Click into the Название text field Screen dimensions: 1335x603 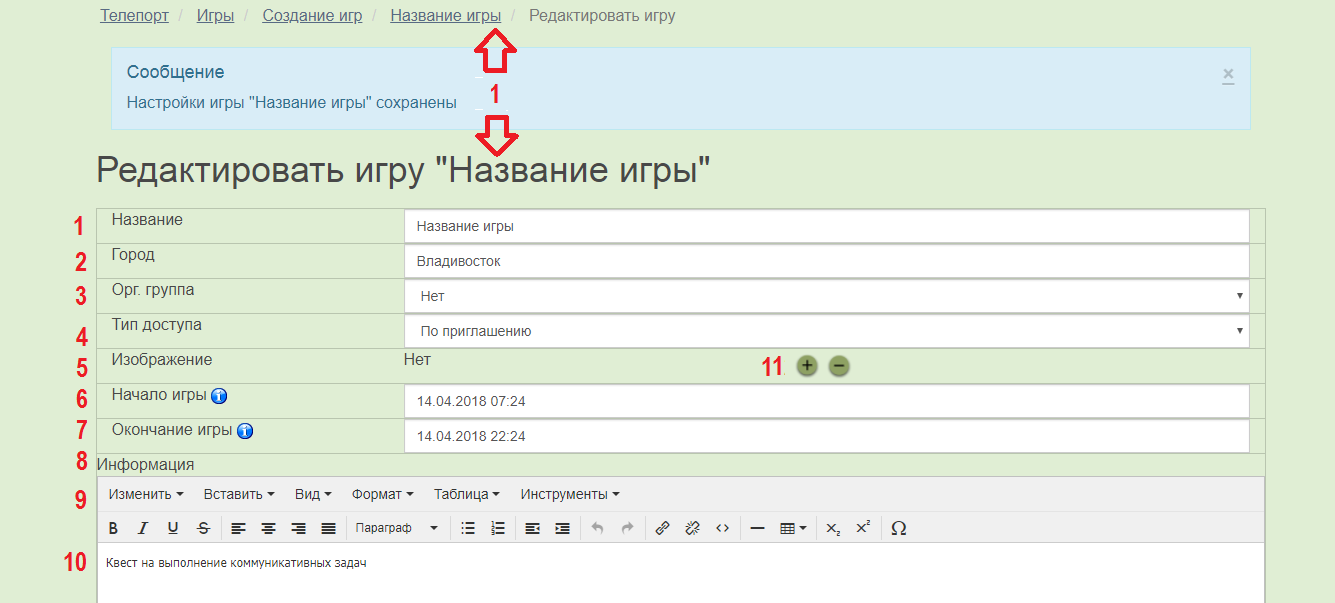point(827,226)
